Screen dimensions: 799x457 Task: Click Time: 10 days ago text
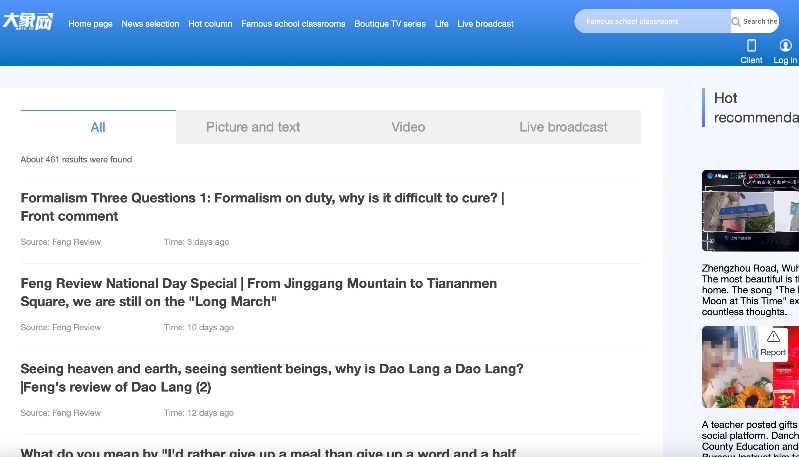click(x=199, y=328)
